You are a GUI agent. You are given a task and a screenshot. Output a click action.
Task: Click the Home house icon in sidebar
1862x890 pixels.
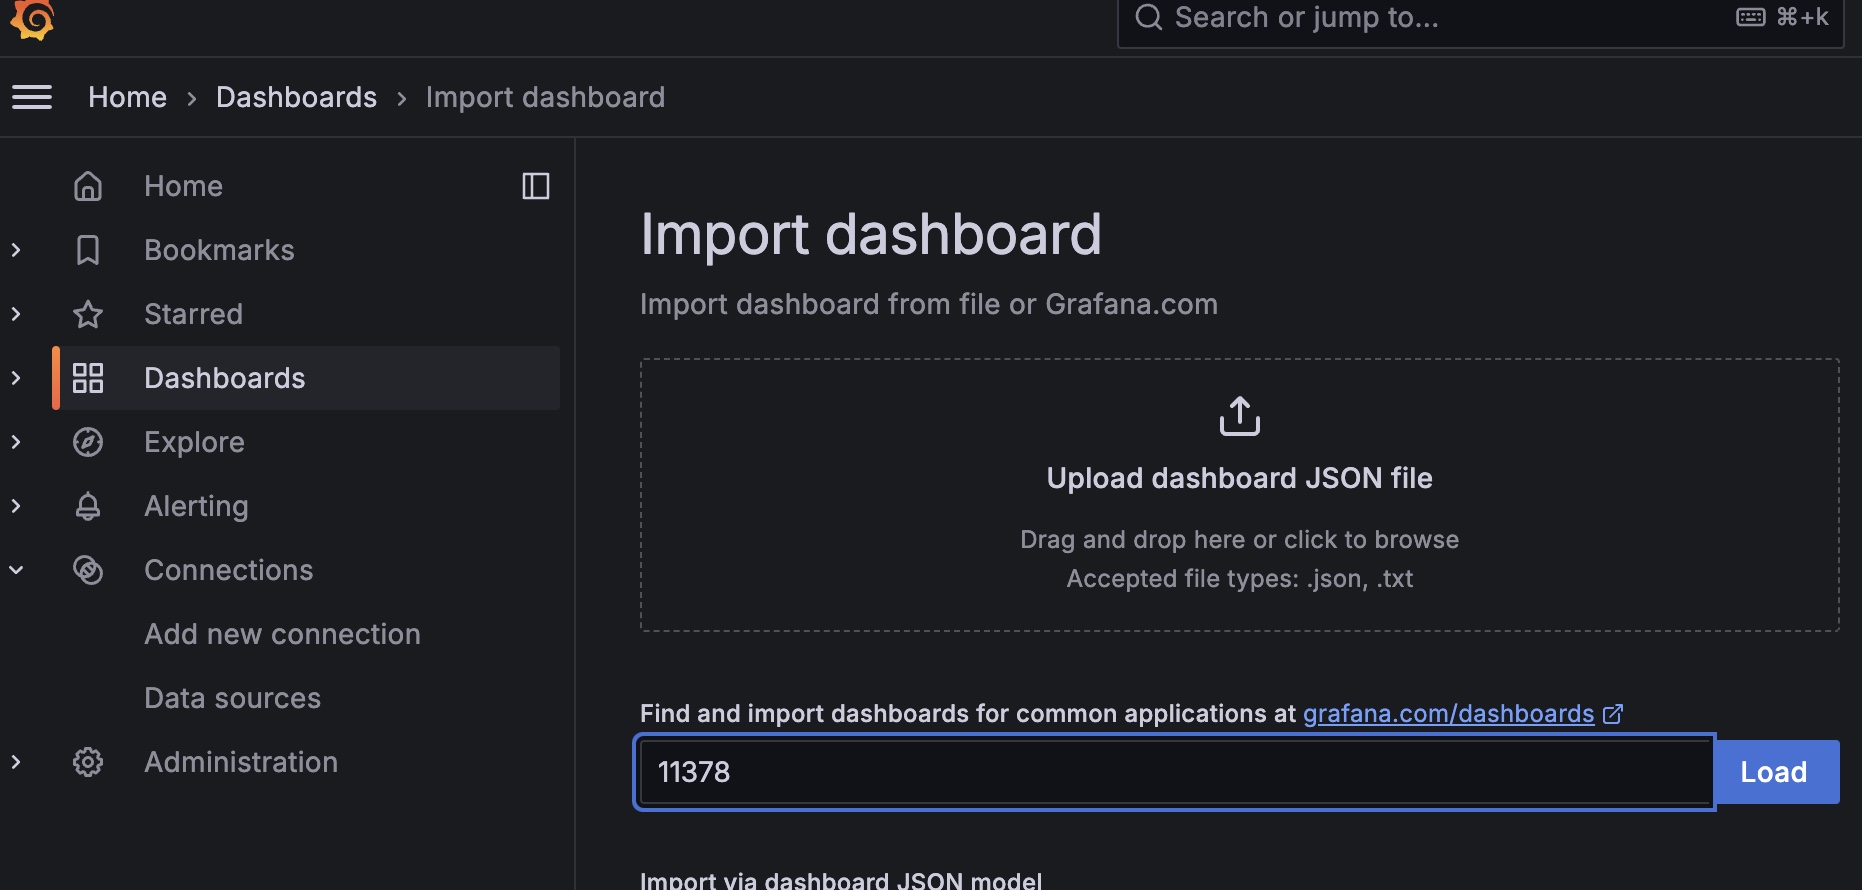tap(88, 186)
